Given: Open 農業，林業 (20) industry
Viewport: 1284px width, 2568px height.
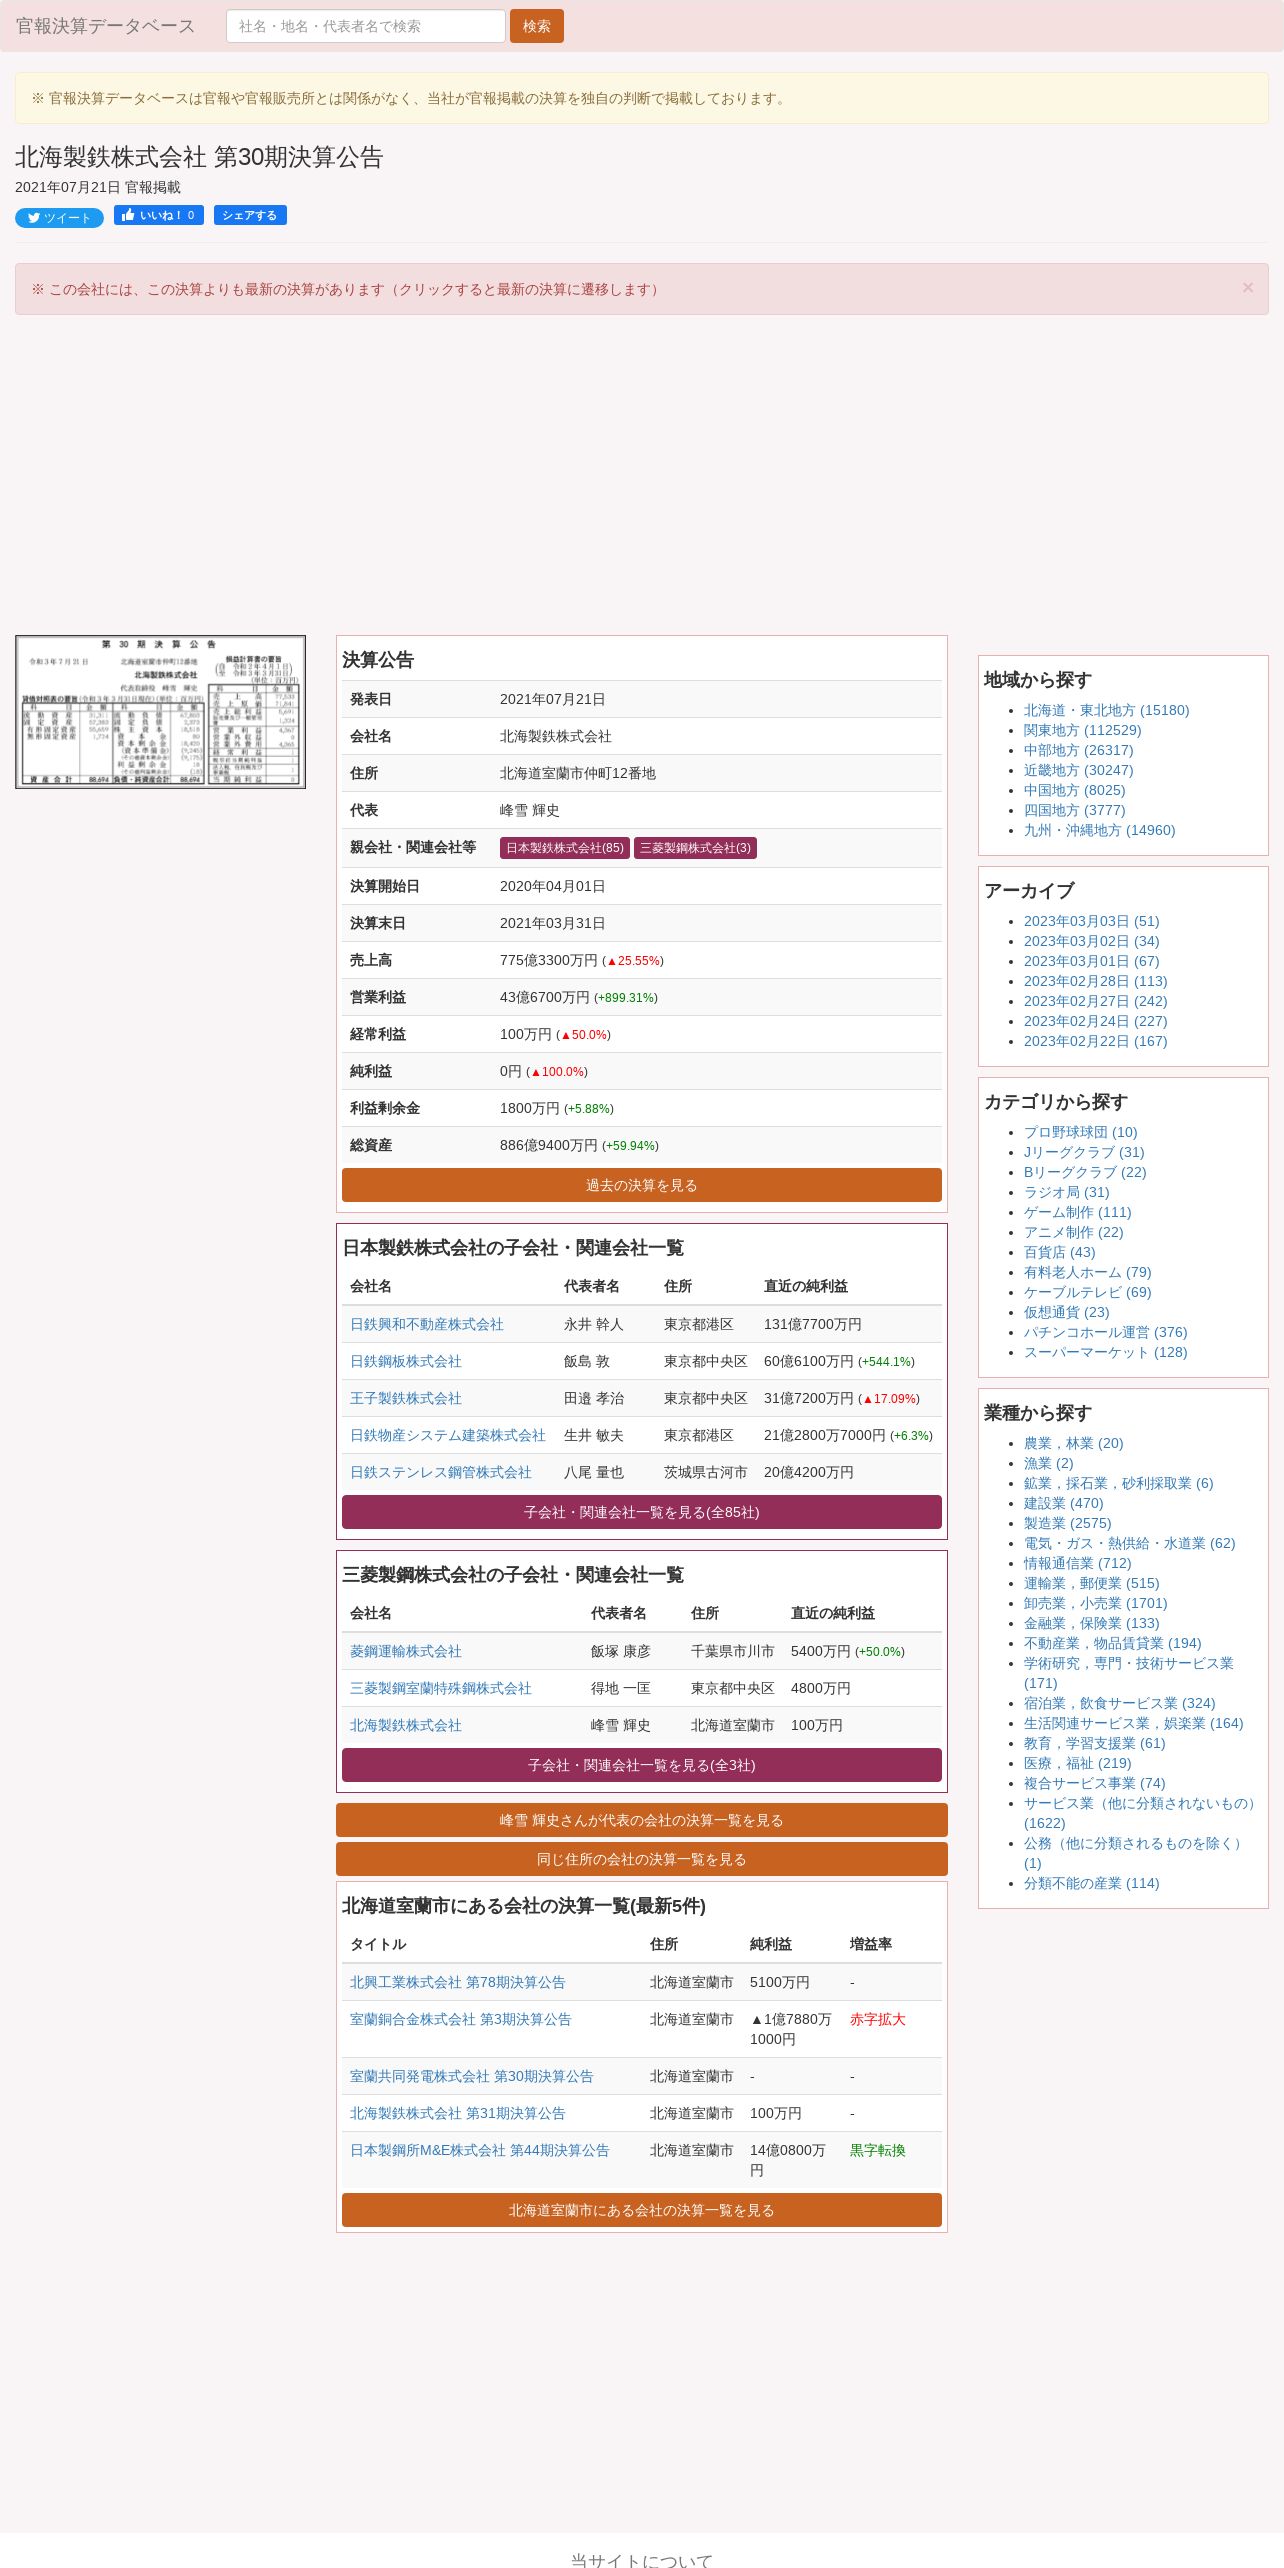Looking at the screenshot, I should coord(1074,1443).
